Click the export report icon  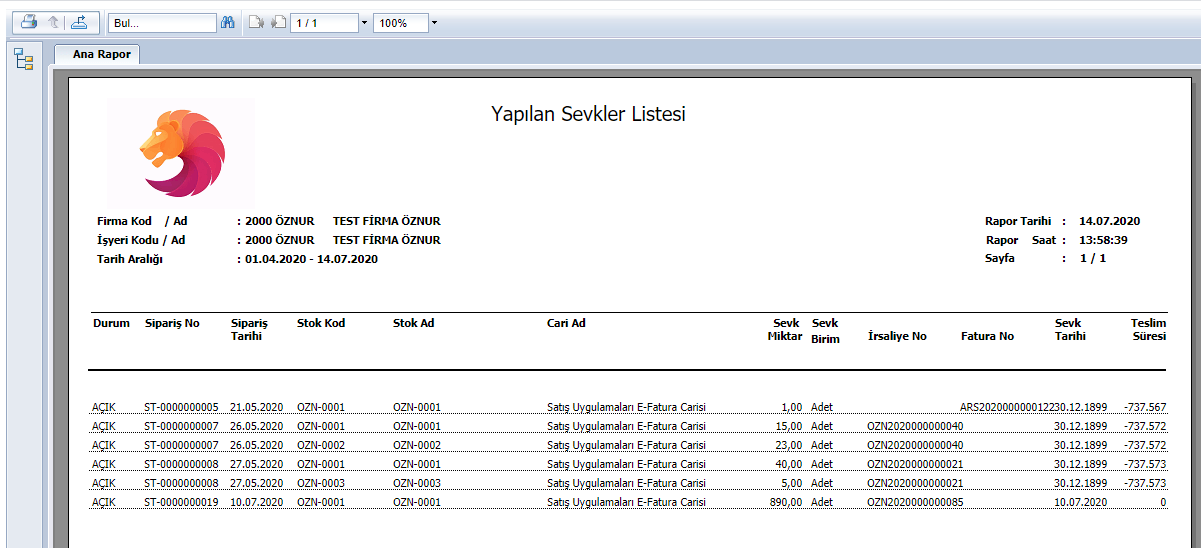coord(79,22)
